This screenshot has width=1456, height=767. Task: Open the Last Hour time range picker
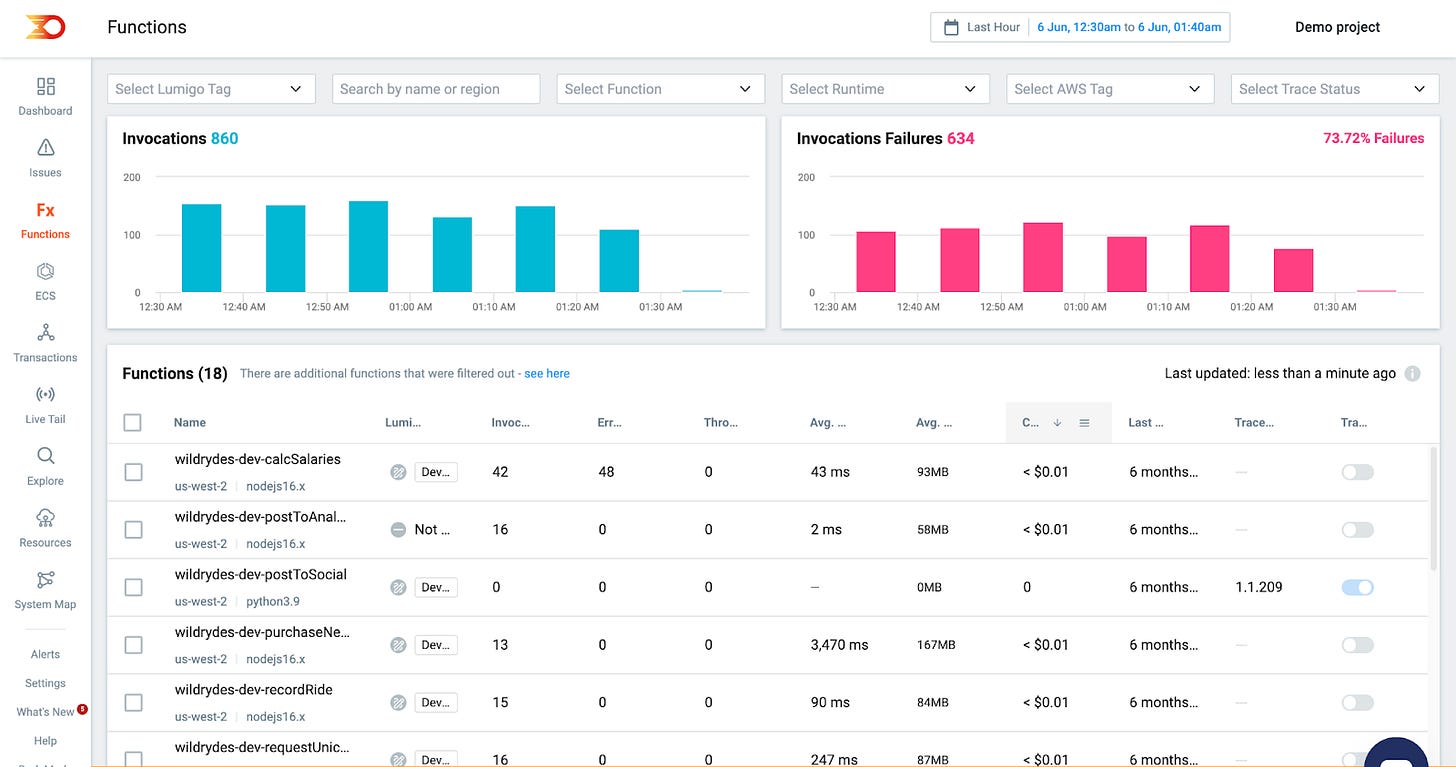click(1080, 27)
